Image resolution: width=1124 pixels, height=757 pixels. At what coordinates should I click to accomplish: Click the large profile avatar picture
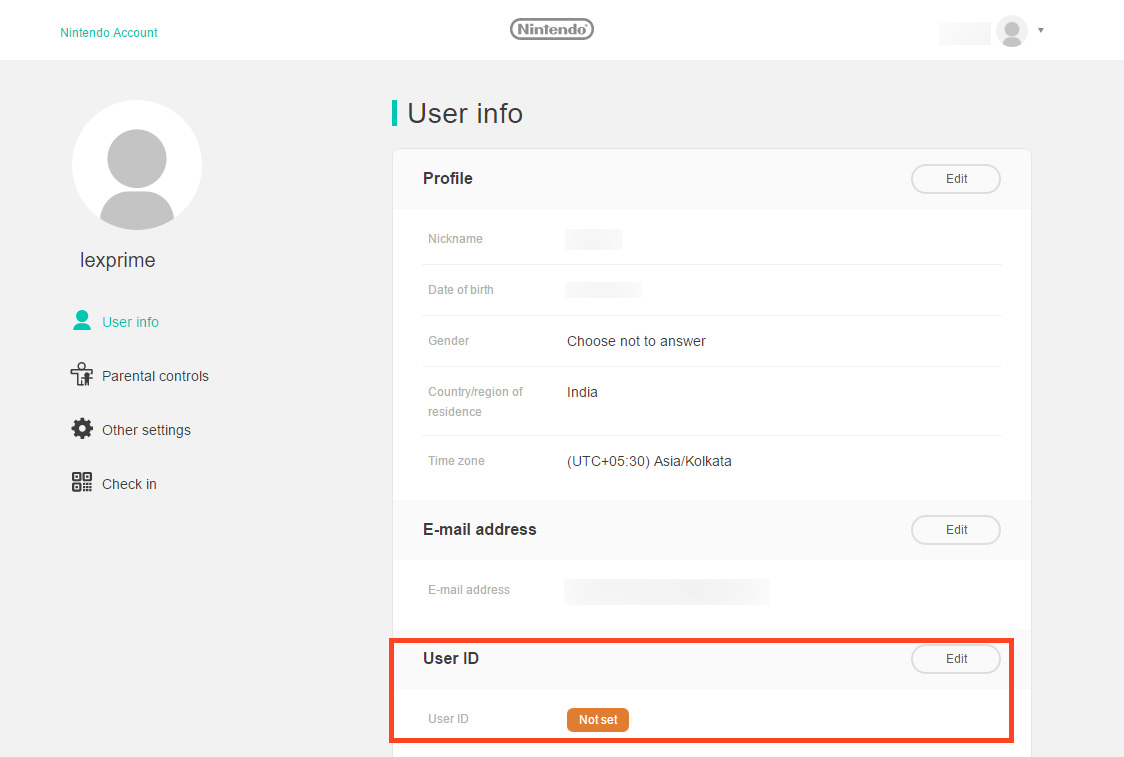click(137, 165)
